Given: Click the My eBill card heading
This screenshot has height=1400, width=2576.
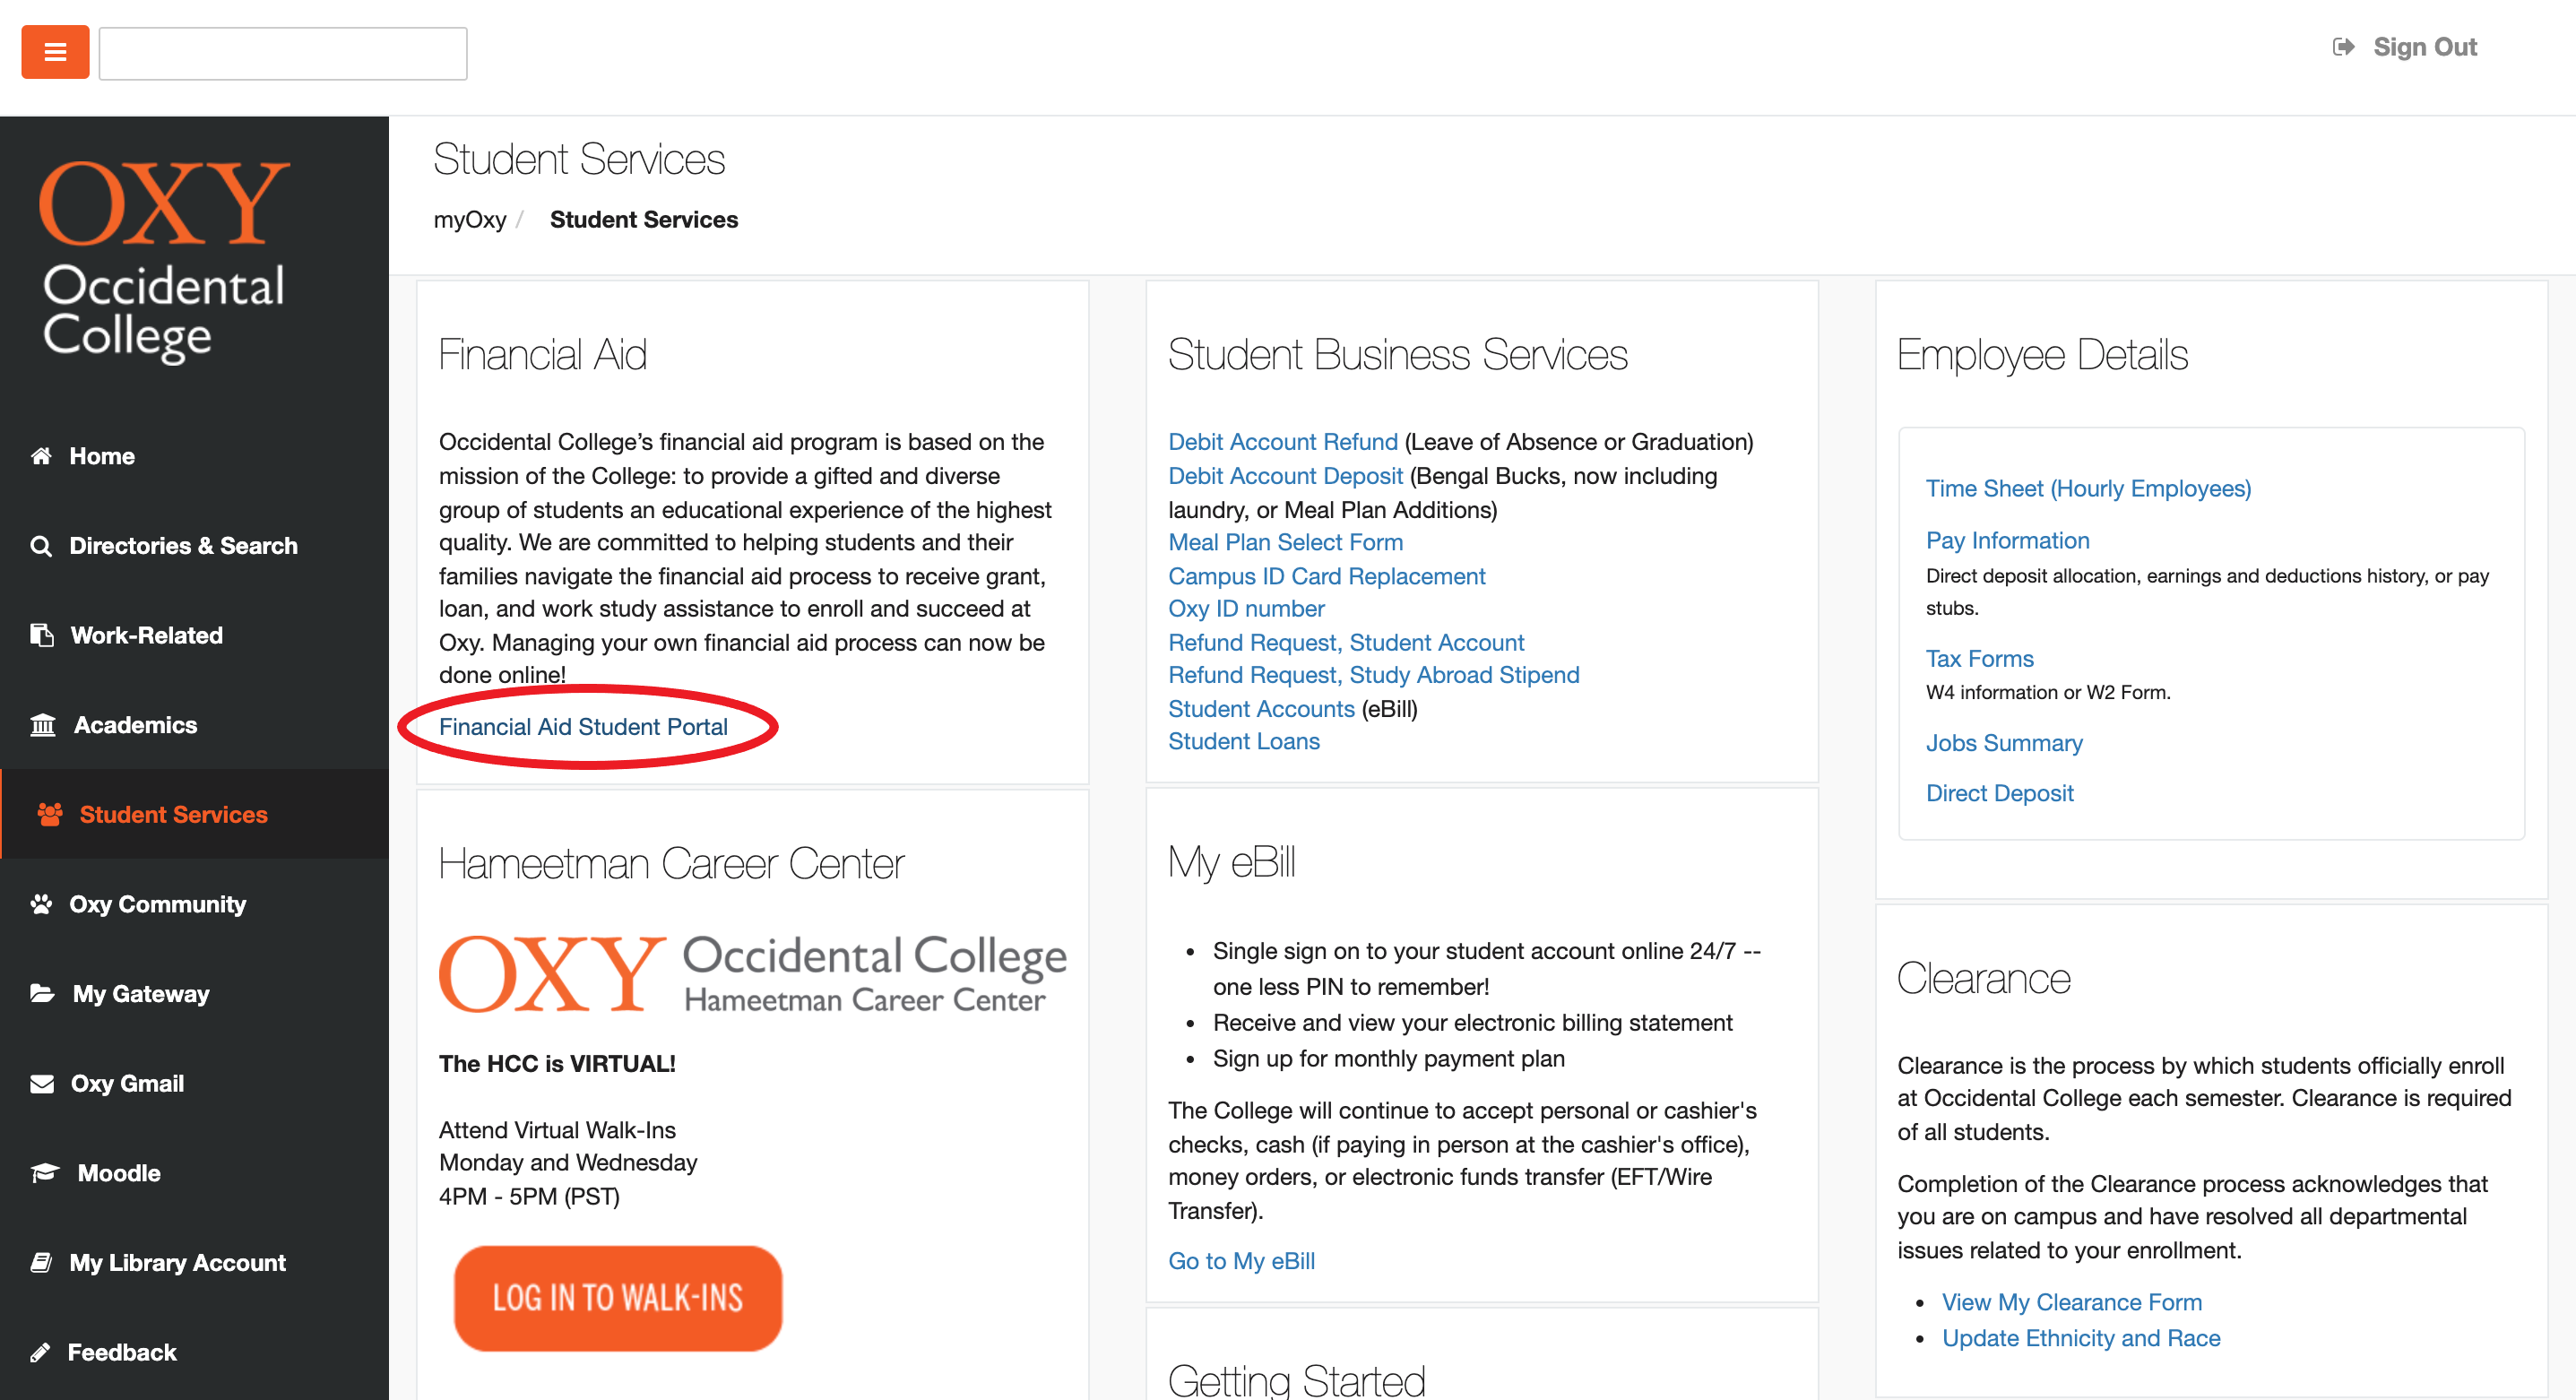Looking at the screenshot, I should coord(1231,863).
